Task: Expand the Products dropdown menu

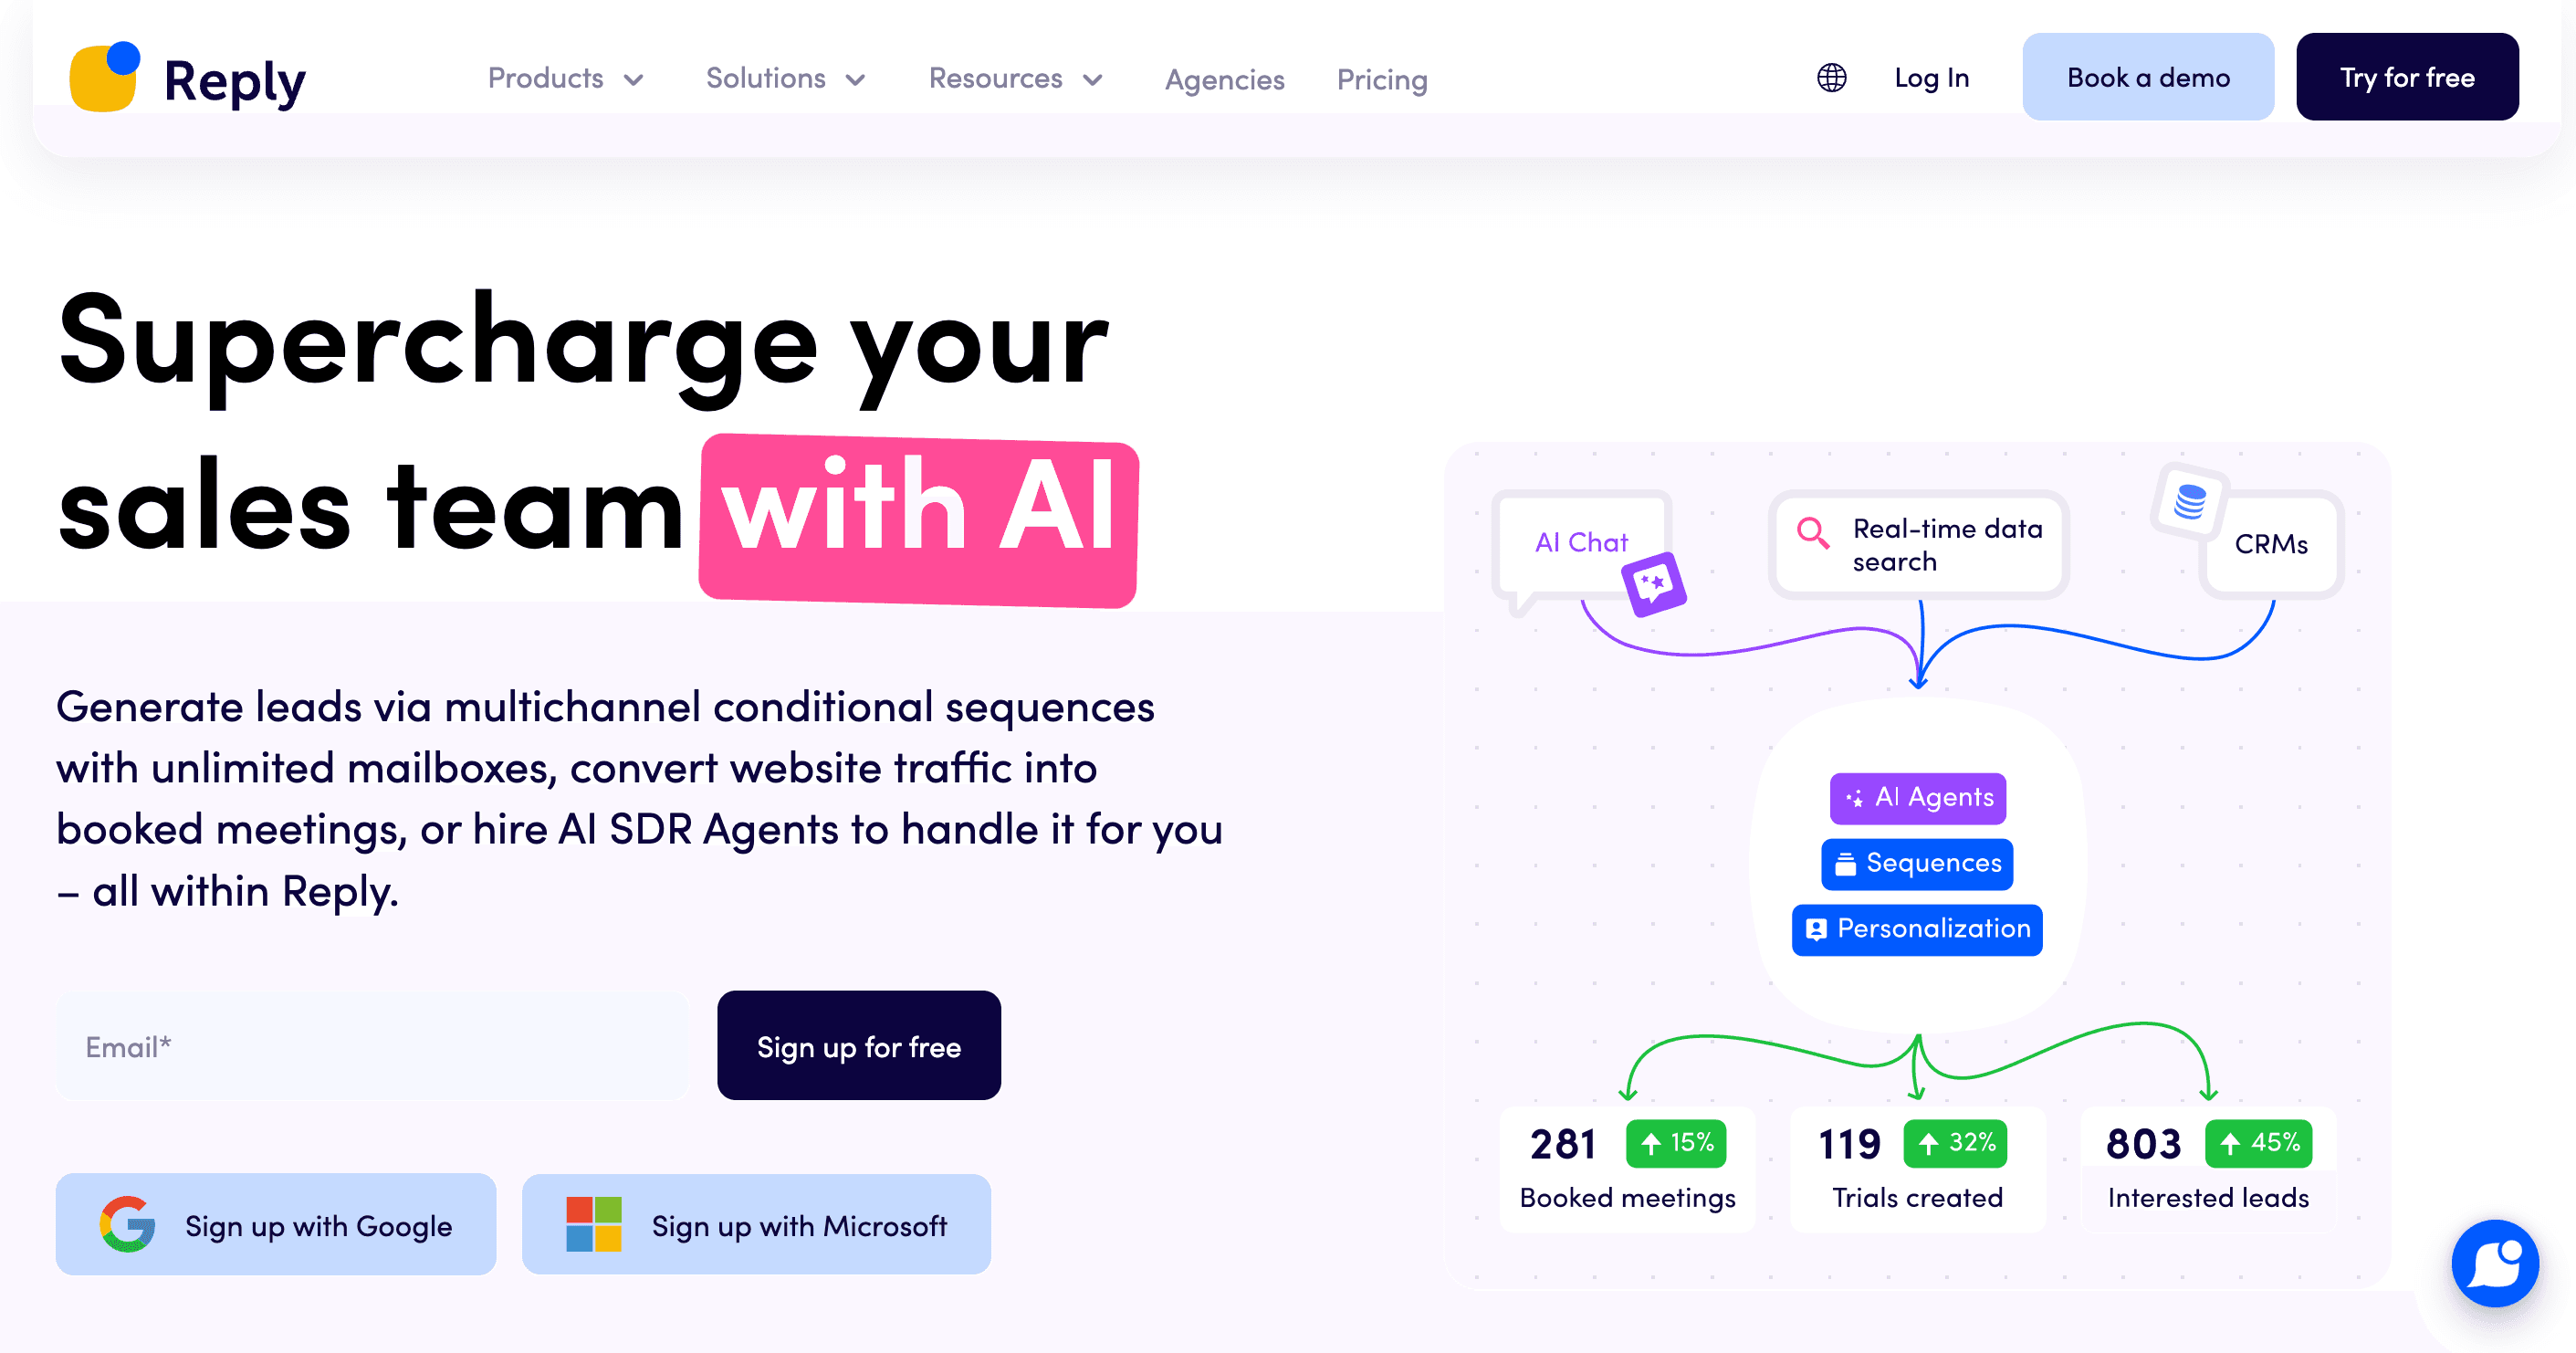Action: pyautogui.click(x=564, y=79)
